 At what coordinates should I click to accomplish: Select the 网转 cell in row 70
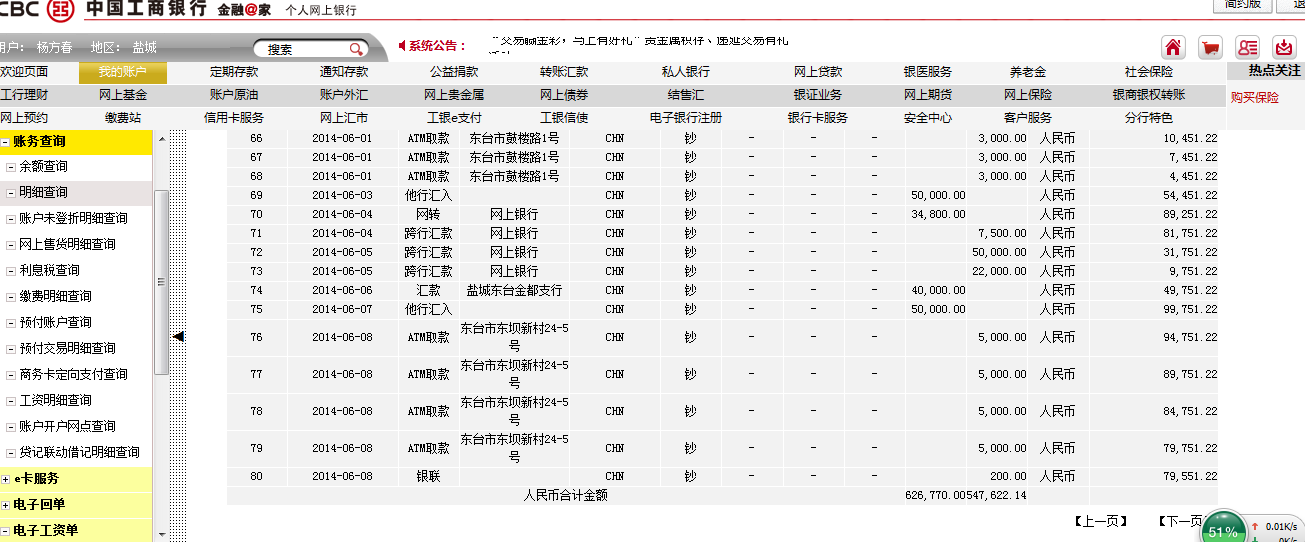pos(429,215)
